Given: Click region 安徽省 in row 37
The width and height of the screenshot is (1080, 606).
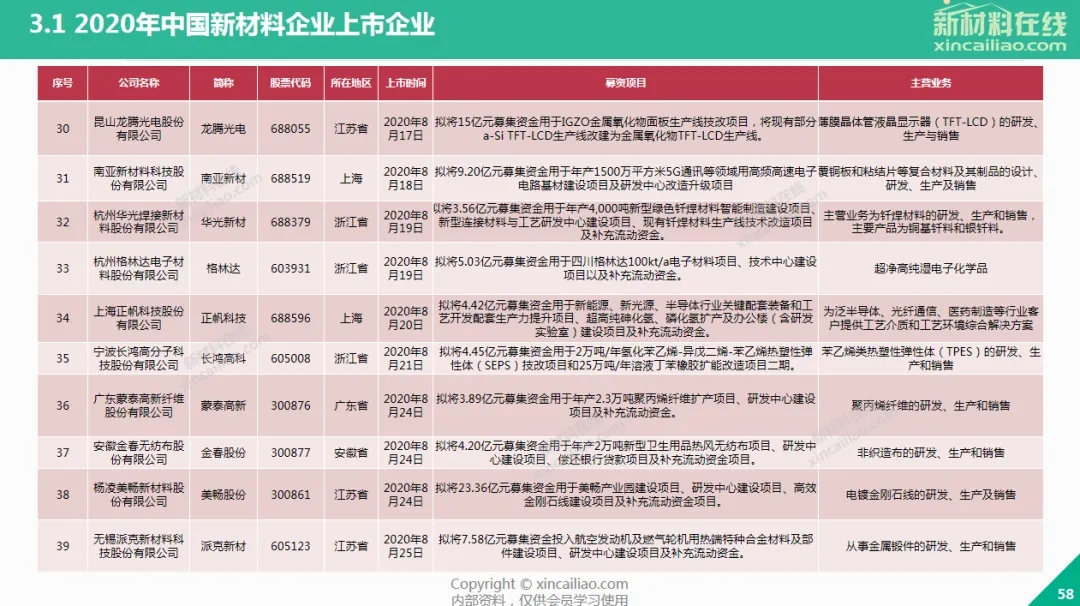Looking at the screenshot, I should click(351, 452).
